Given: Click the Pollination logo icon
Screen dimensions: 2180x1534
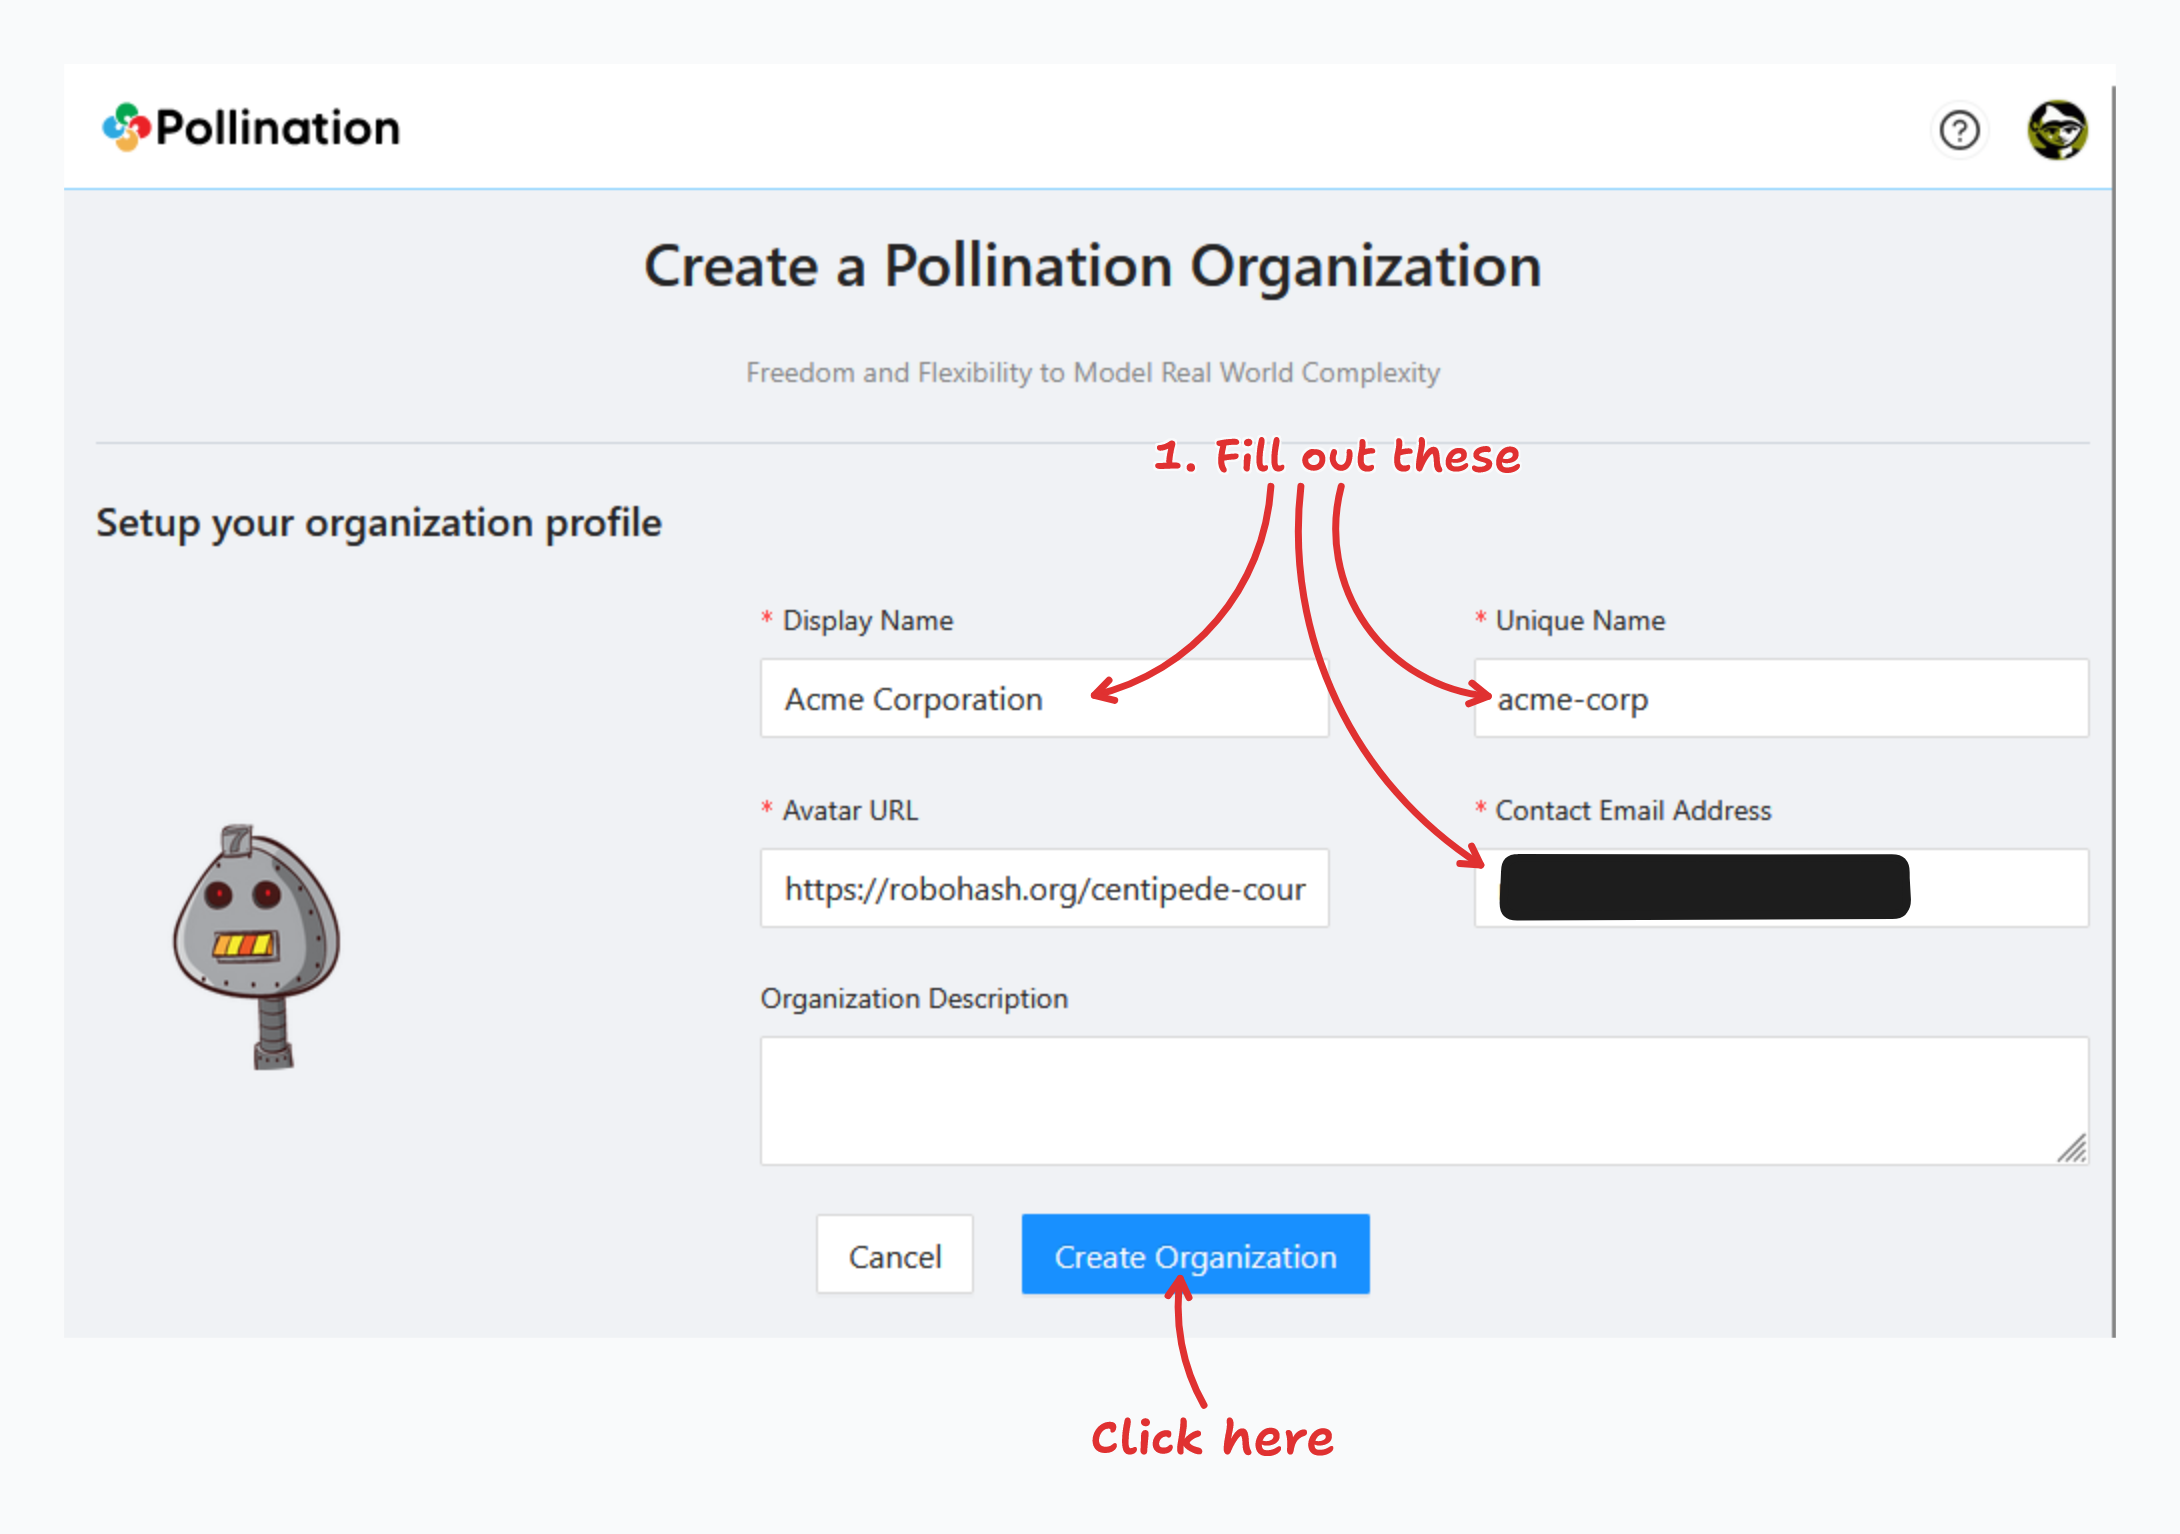Looking at the screenshot, I should 126,127.
